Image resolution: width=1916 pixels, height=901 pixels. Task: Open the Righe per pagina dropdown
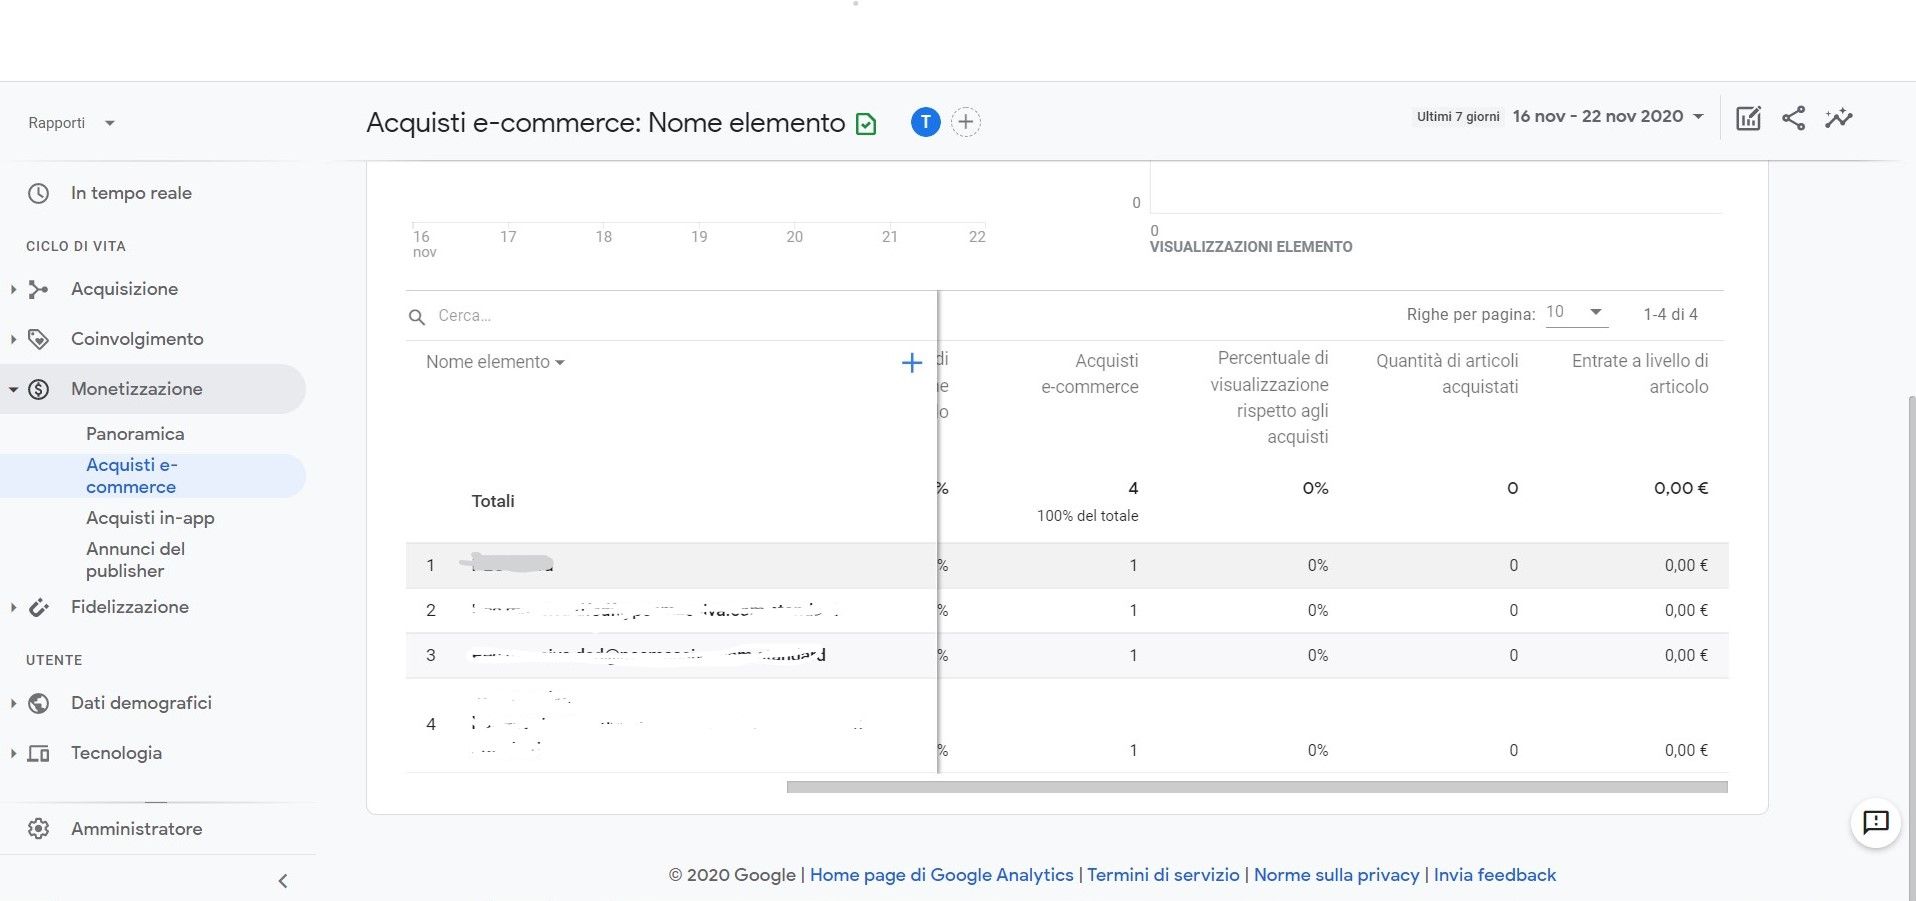pyautogui.click(x=1575, y=313)
